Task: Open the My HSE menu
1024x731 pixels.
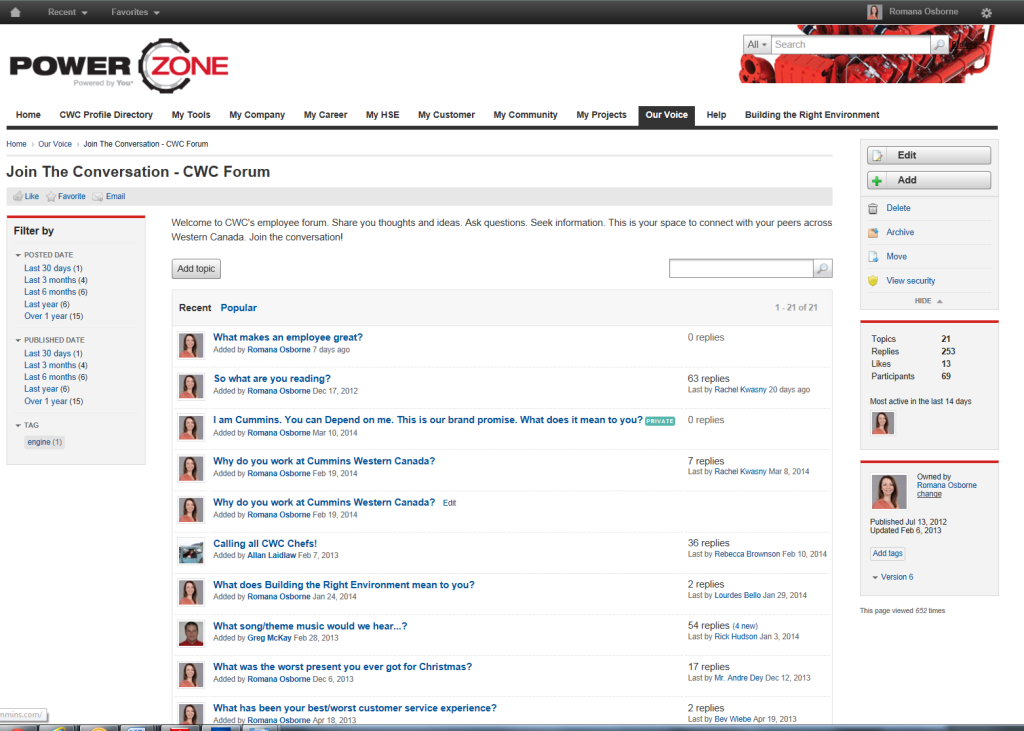Action: point(382,115)
